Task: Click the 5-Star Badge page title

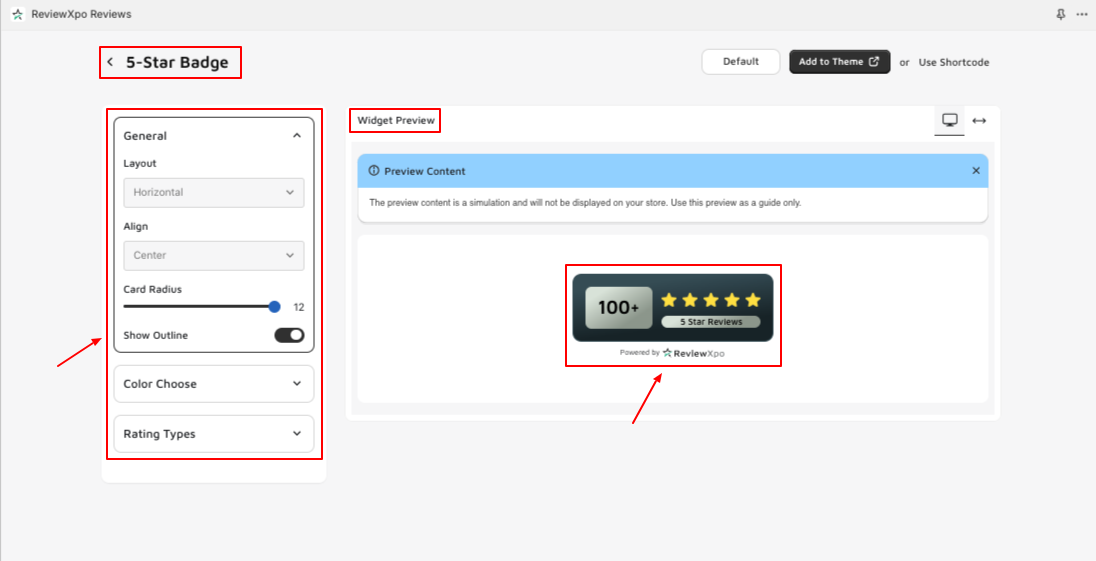Action: point(177,62)
